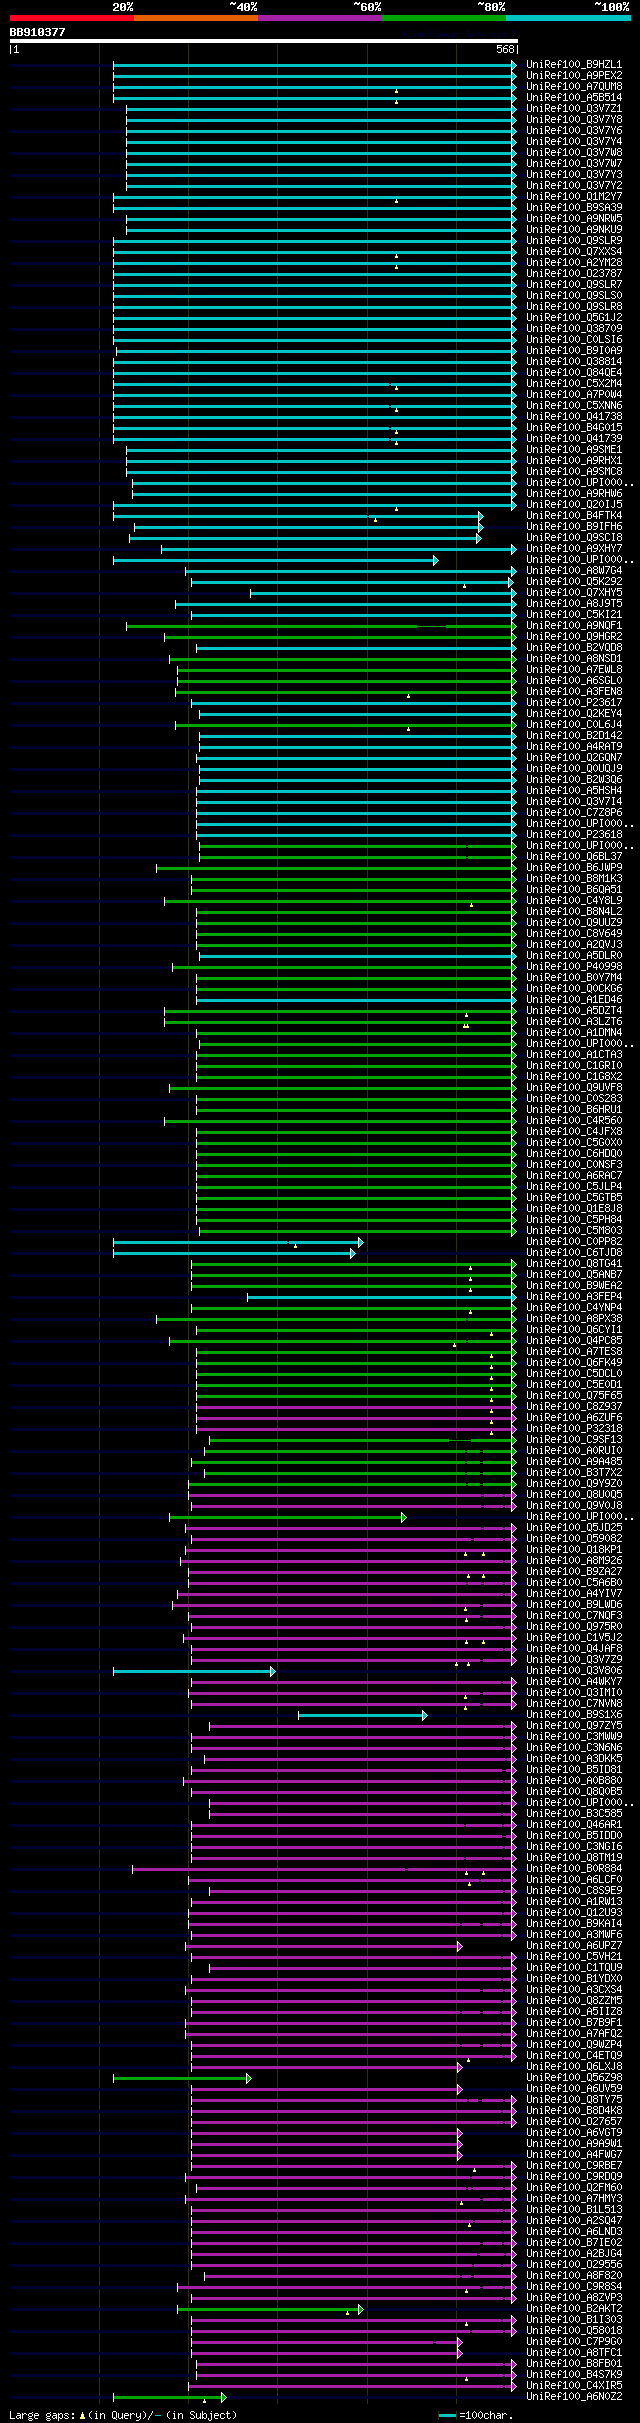Choose the UniRef100_C0LSI6 hit label
The image size is (640, 2423).
click(574, 339)
